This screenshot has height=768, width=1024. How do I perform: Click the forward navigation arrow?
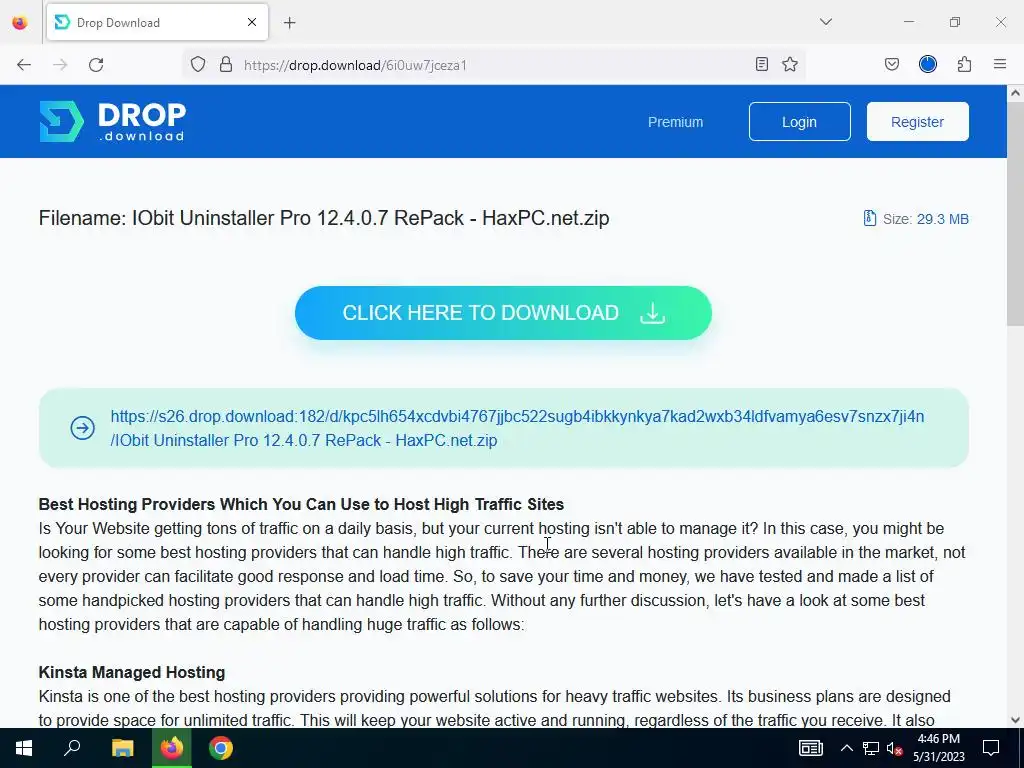pyautogui.click(x=60, y=65)
